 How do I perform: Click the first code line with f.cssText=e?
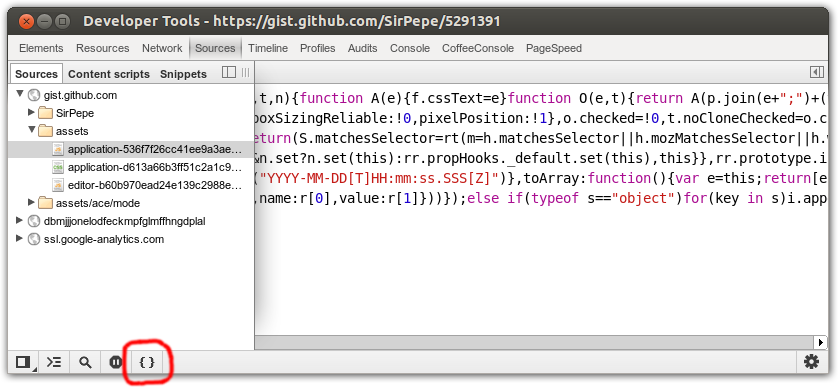(541, 98)
